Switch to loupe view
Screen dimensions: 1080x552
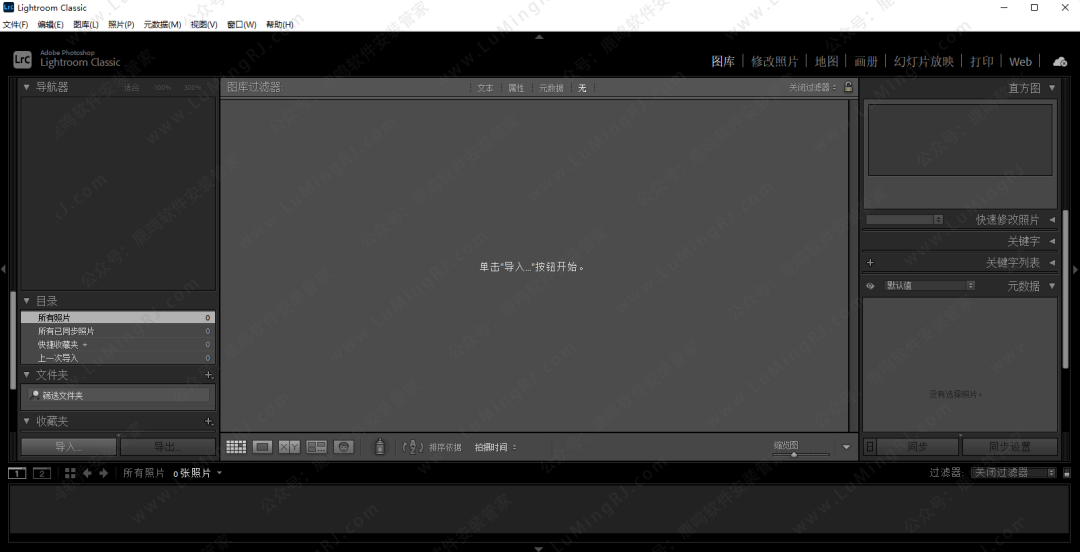point(262,447)
